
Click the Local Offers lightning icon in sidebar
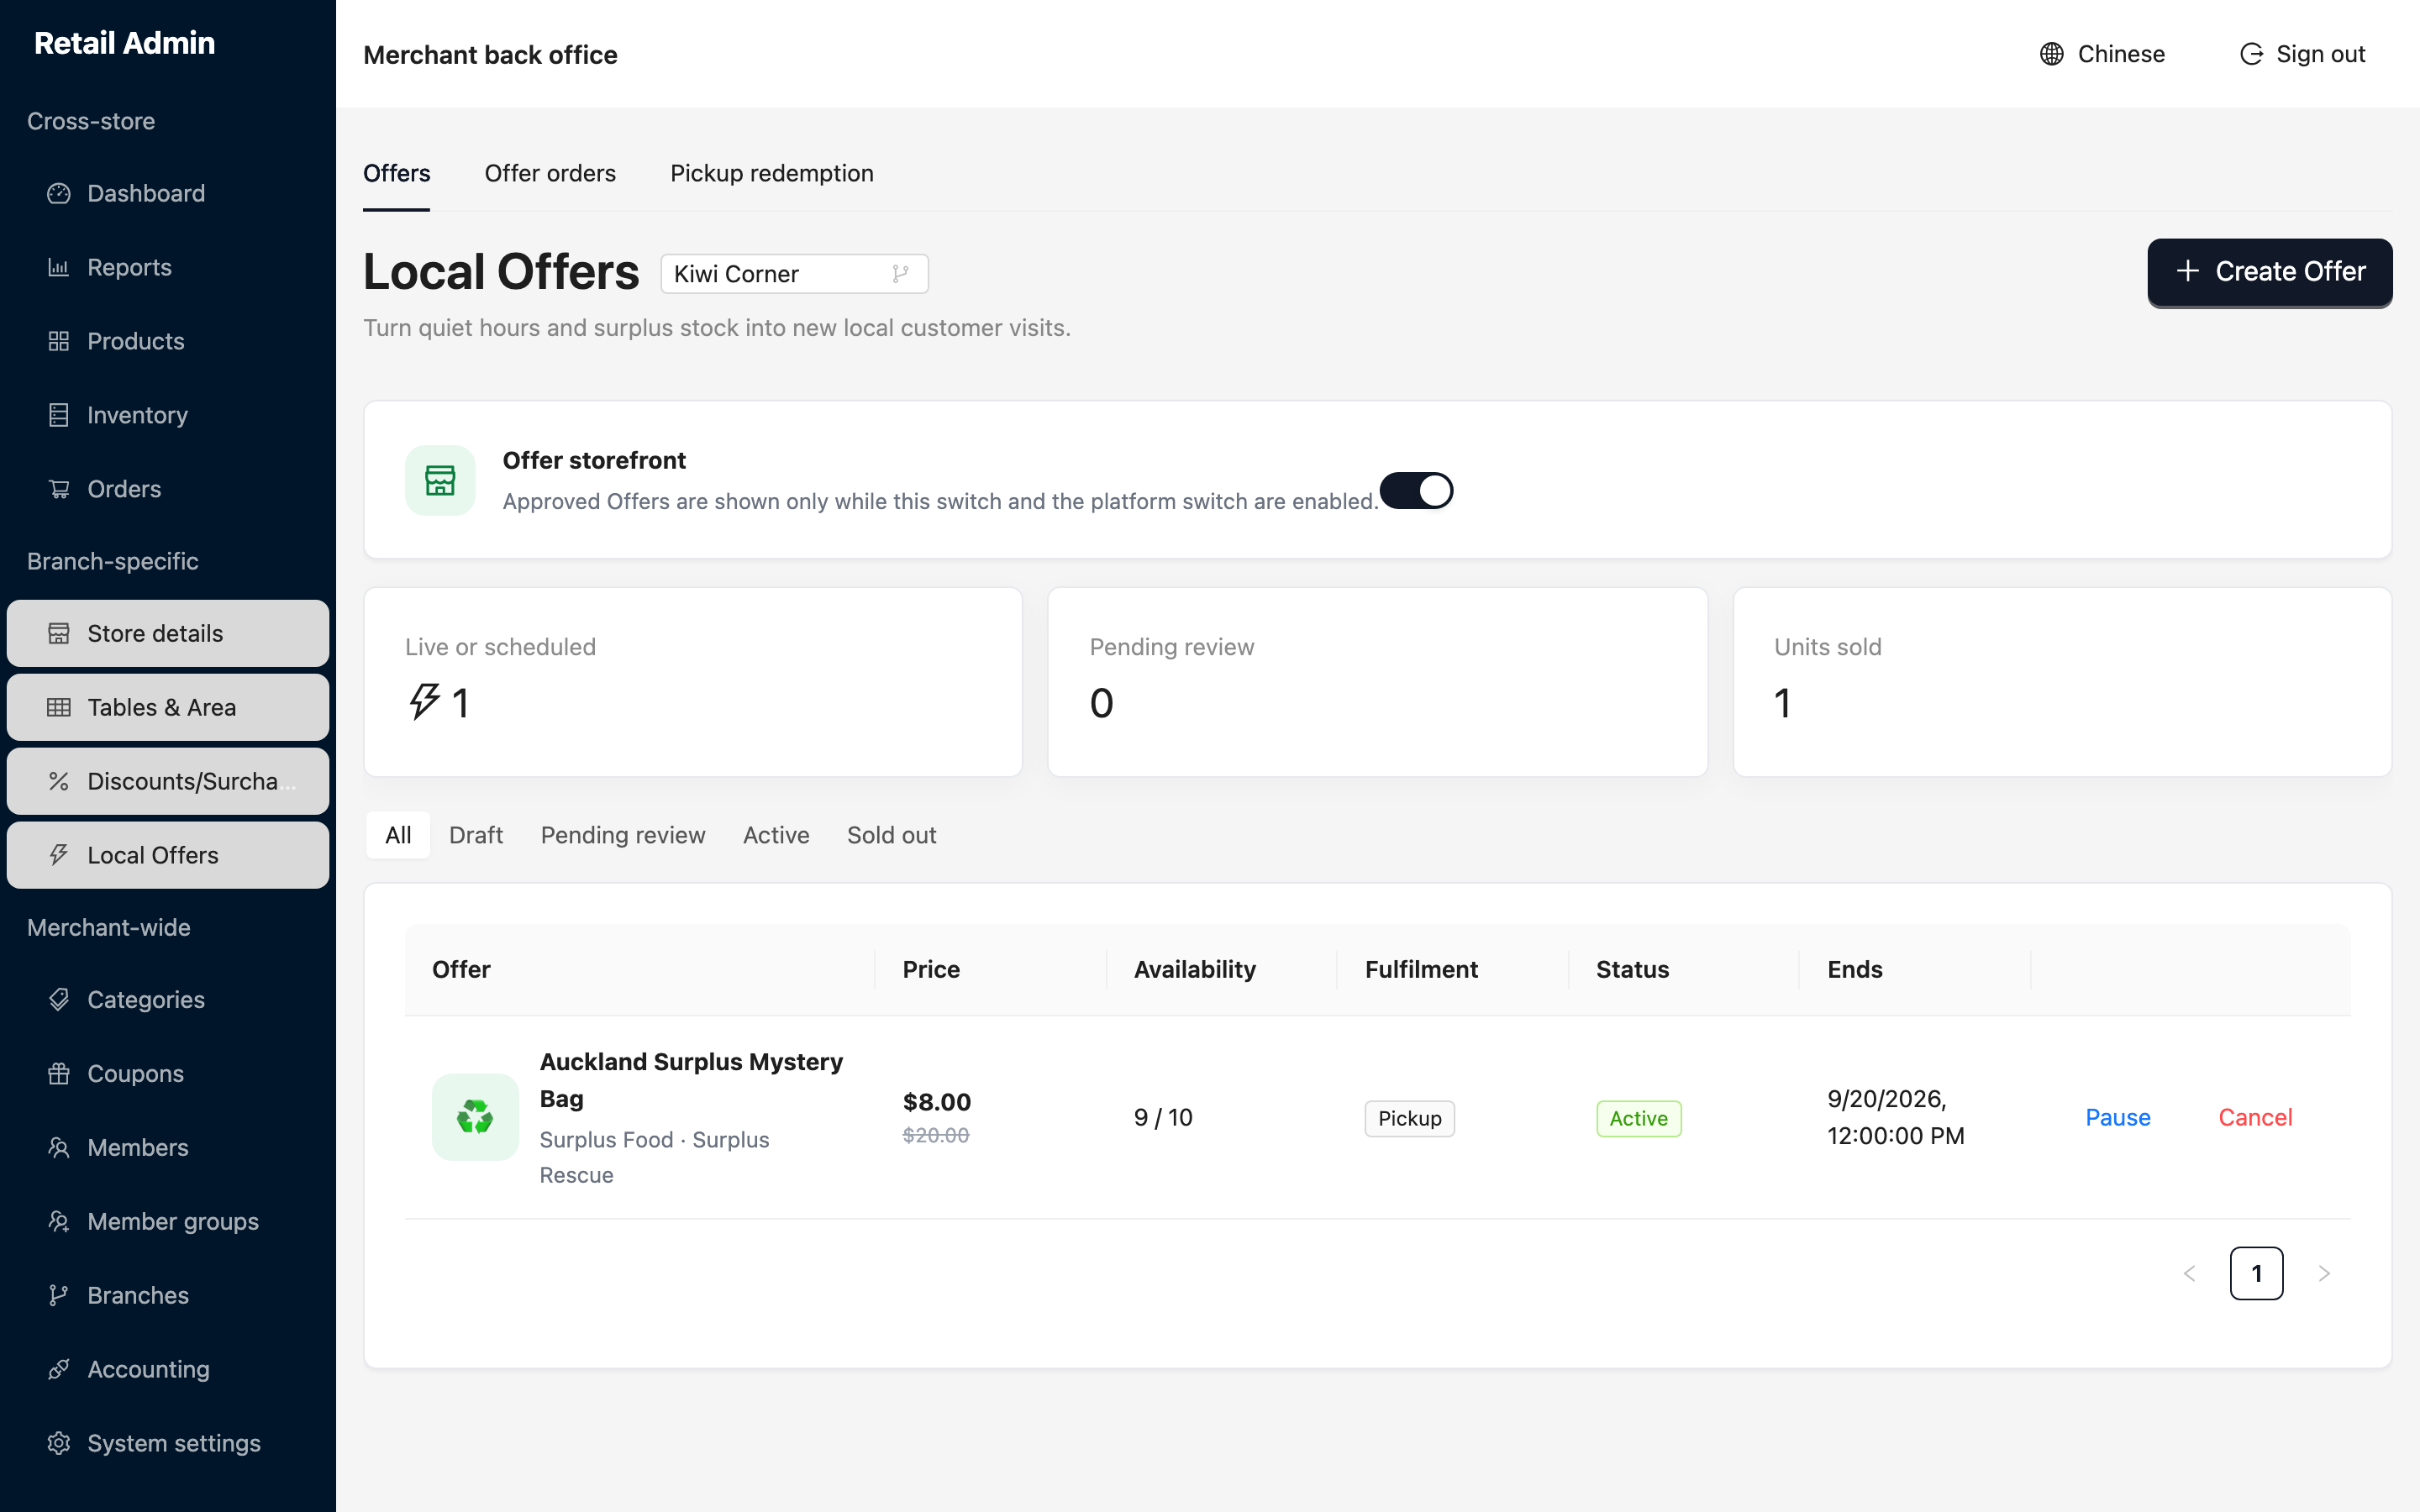coord(59,855)
